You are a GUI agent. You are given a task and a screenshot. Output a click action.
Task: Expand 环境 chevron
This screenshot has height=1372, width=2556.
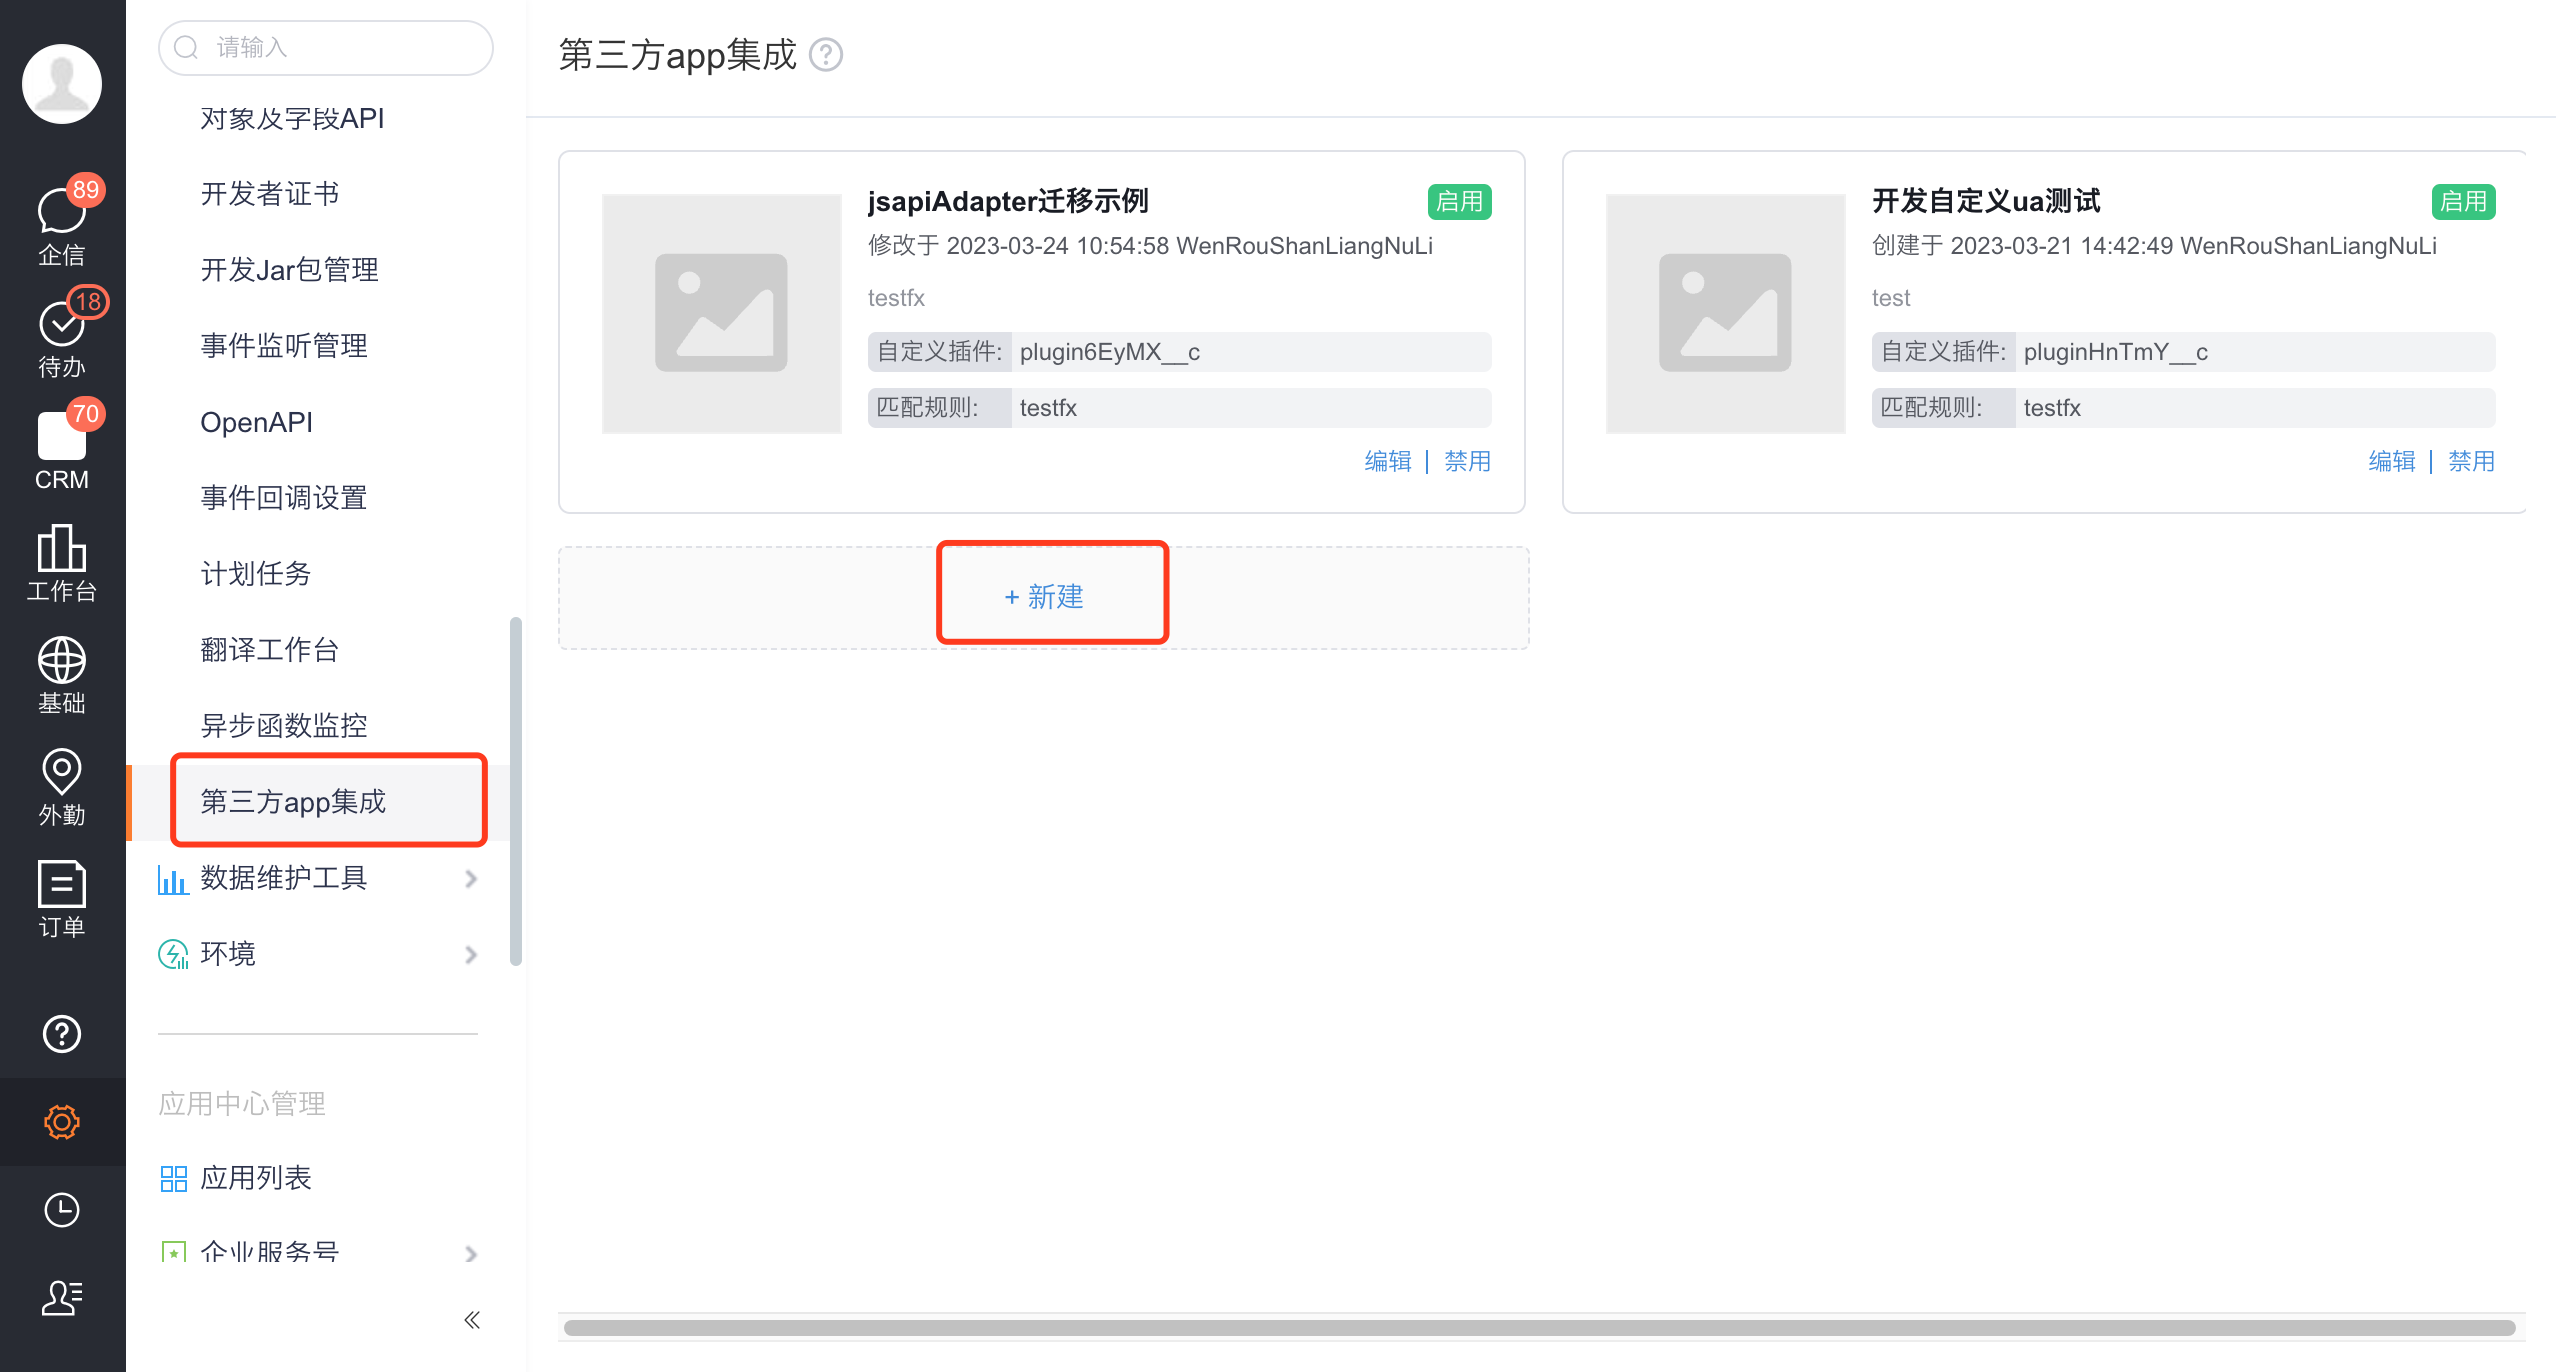[471, 955]
